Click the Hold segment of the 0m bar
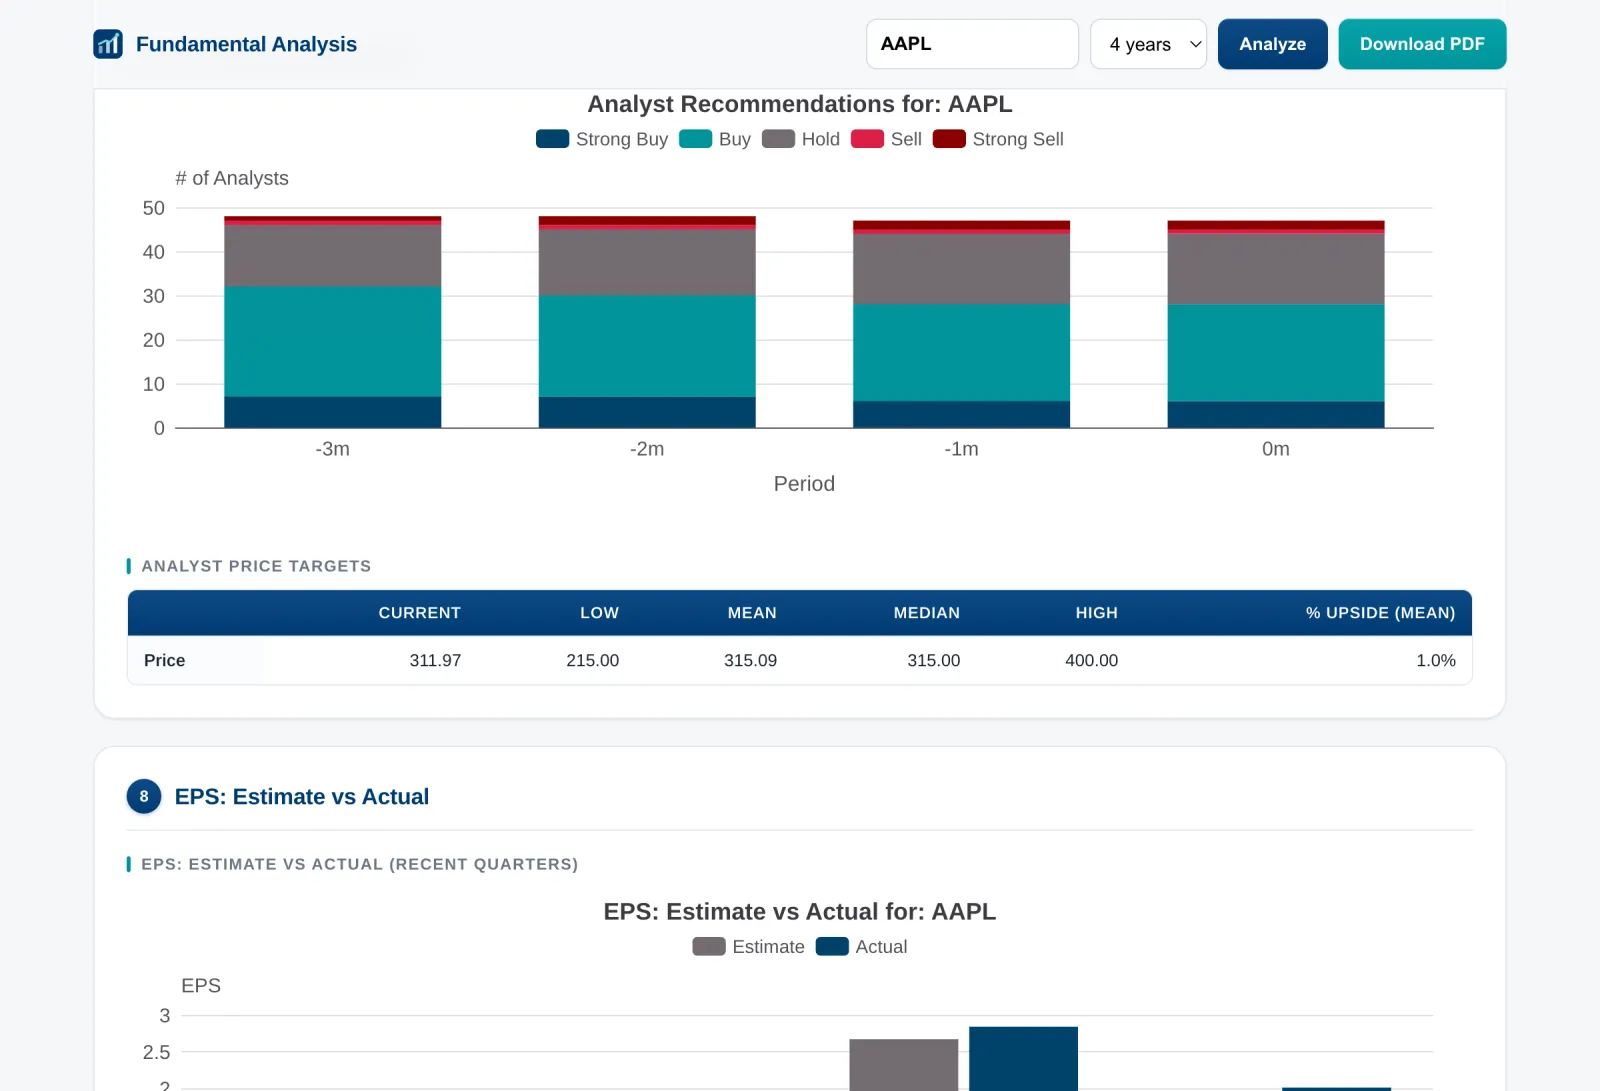 click(x=1276, y=269)
